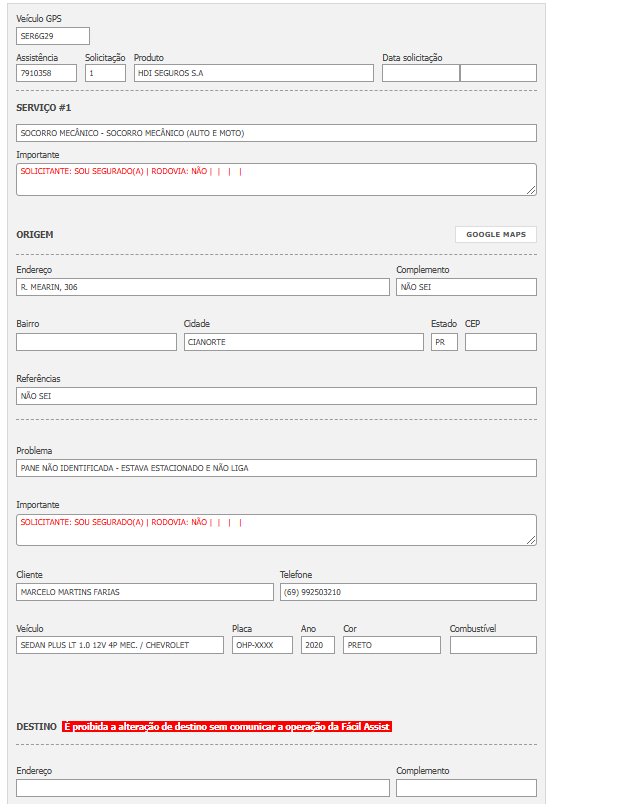Screen dimensions: 633x804
Task: Click the Veículo GPS field
Action: [53, 36]
